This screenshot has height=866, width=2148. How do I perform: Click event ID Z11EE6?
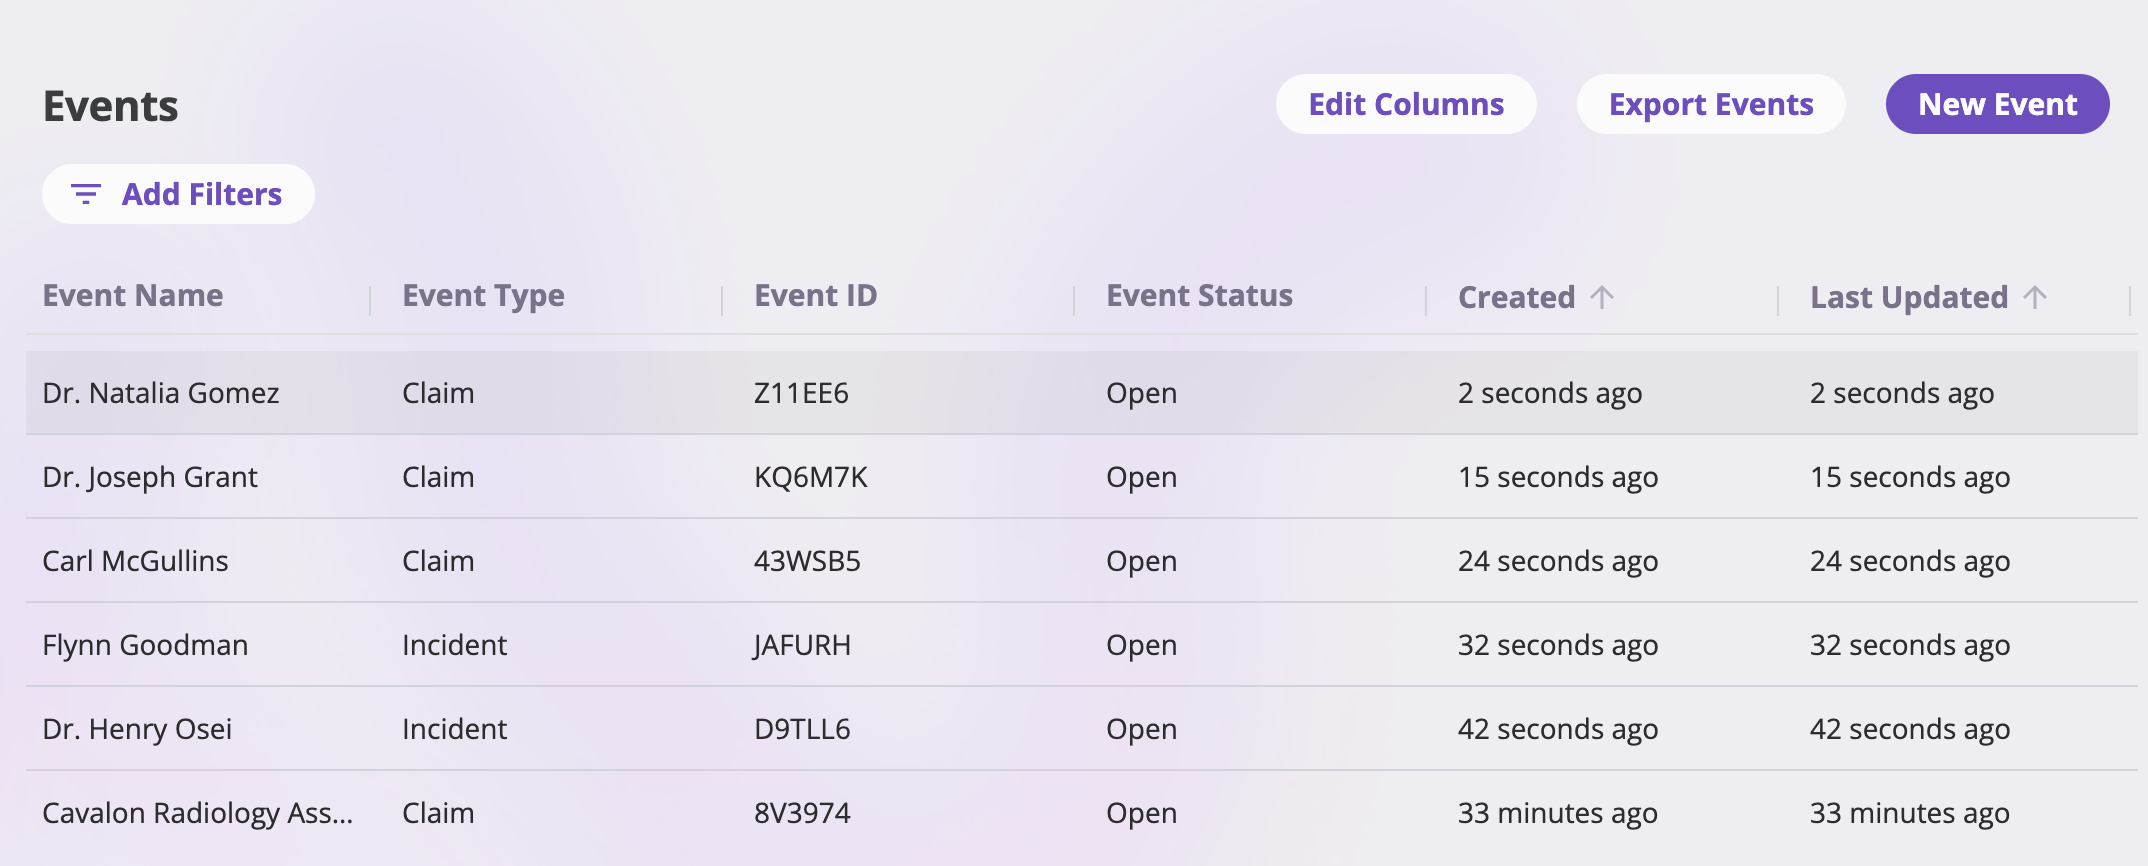[x=801, y=393]
